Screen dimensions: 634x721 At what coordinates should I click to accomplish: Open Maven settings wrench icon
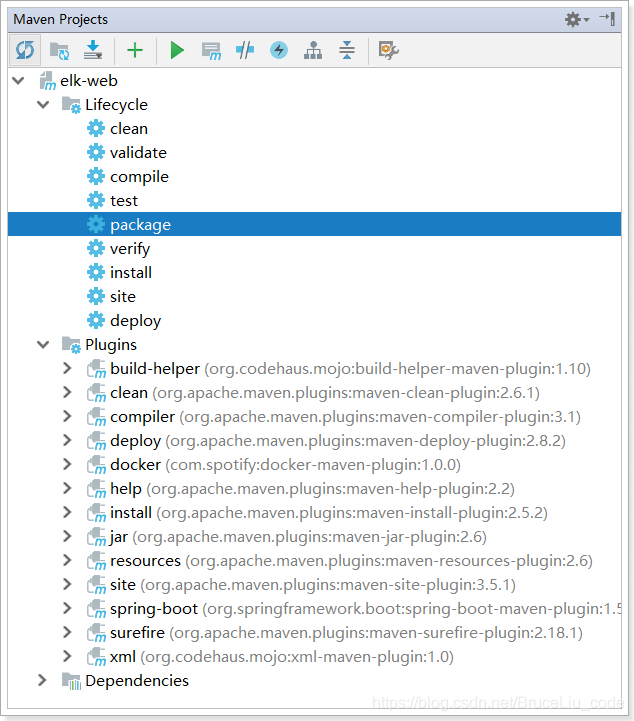coord(388,50)
